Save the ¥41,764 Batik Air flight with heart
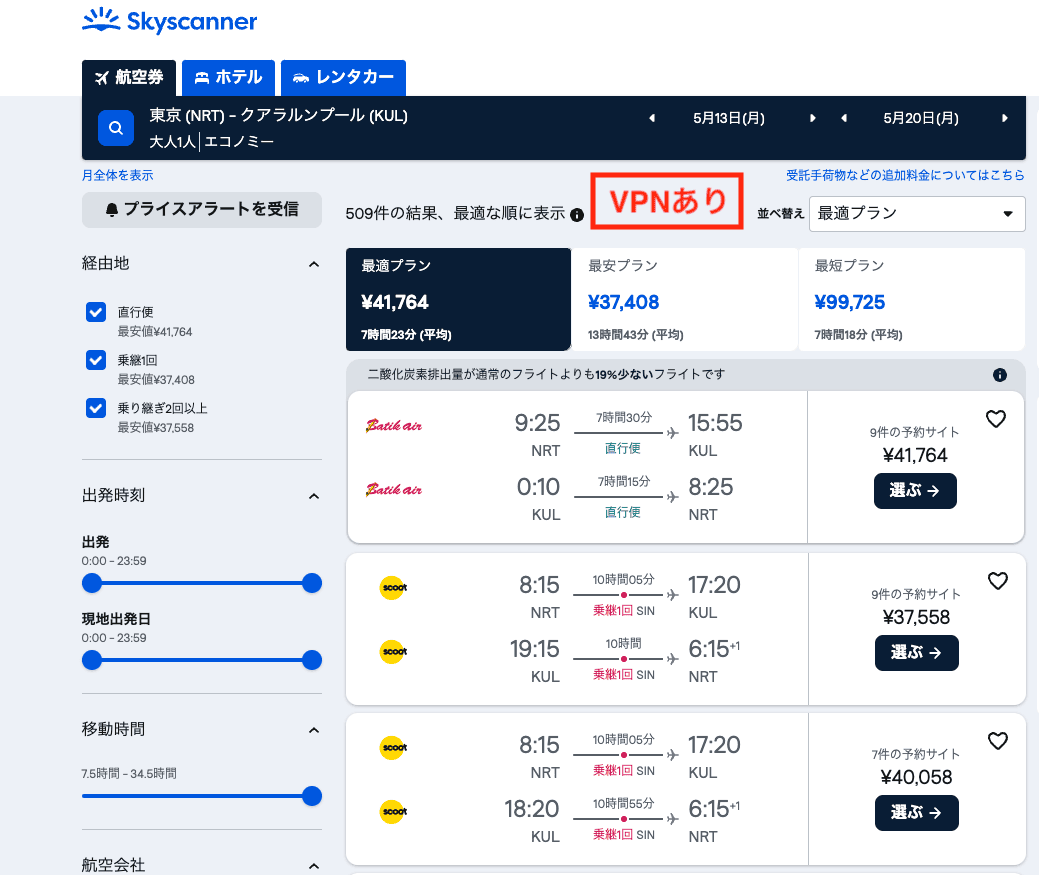The width and height of the screenshot is (1039, 875). click(996, 419)
